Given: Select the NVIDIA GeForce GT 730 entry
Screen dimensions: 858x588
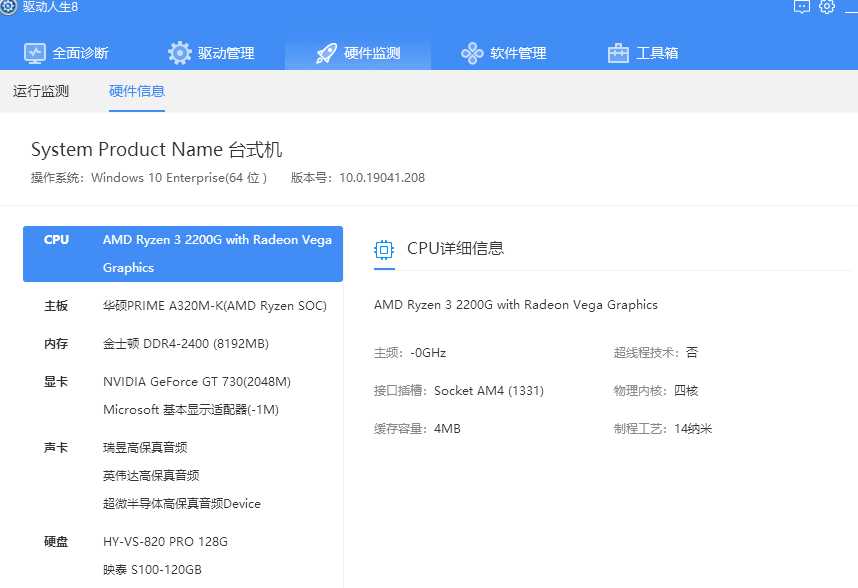Looking at the screenshot, I should (197, 382).
